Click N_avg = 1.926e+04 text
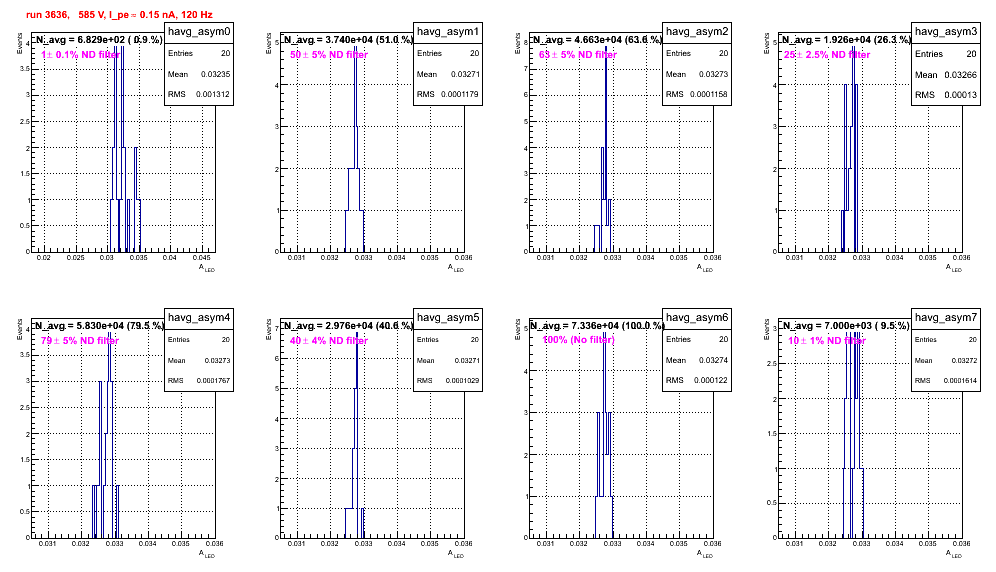The width and height of the screenshot is (996, 572). pyautogui.click(x=847, y=40)
